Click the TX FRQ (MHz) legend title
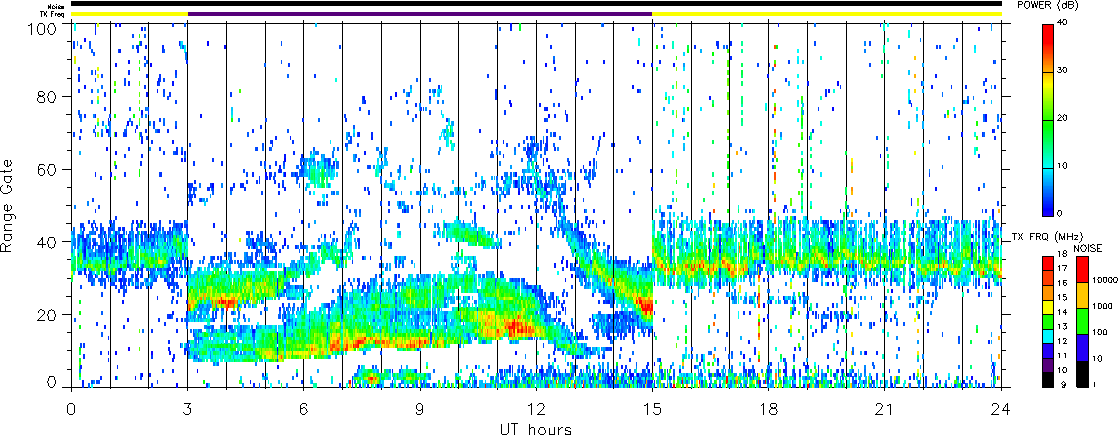 click(1048, 237)
